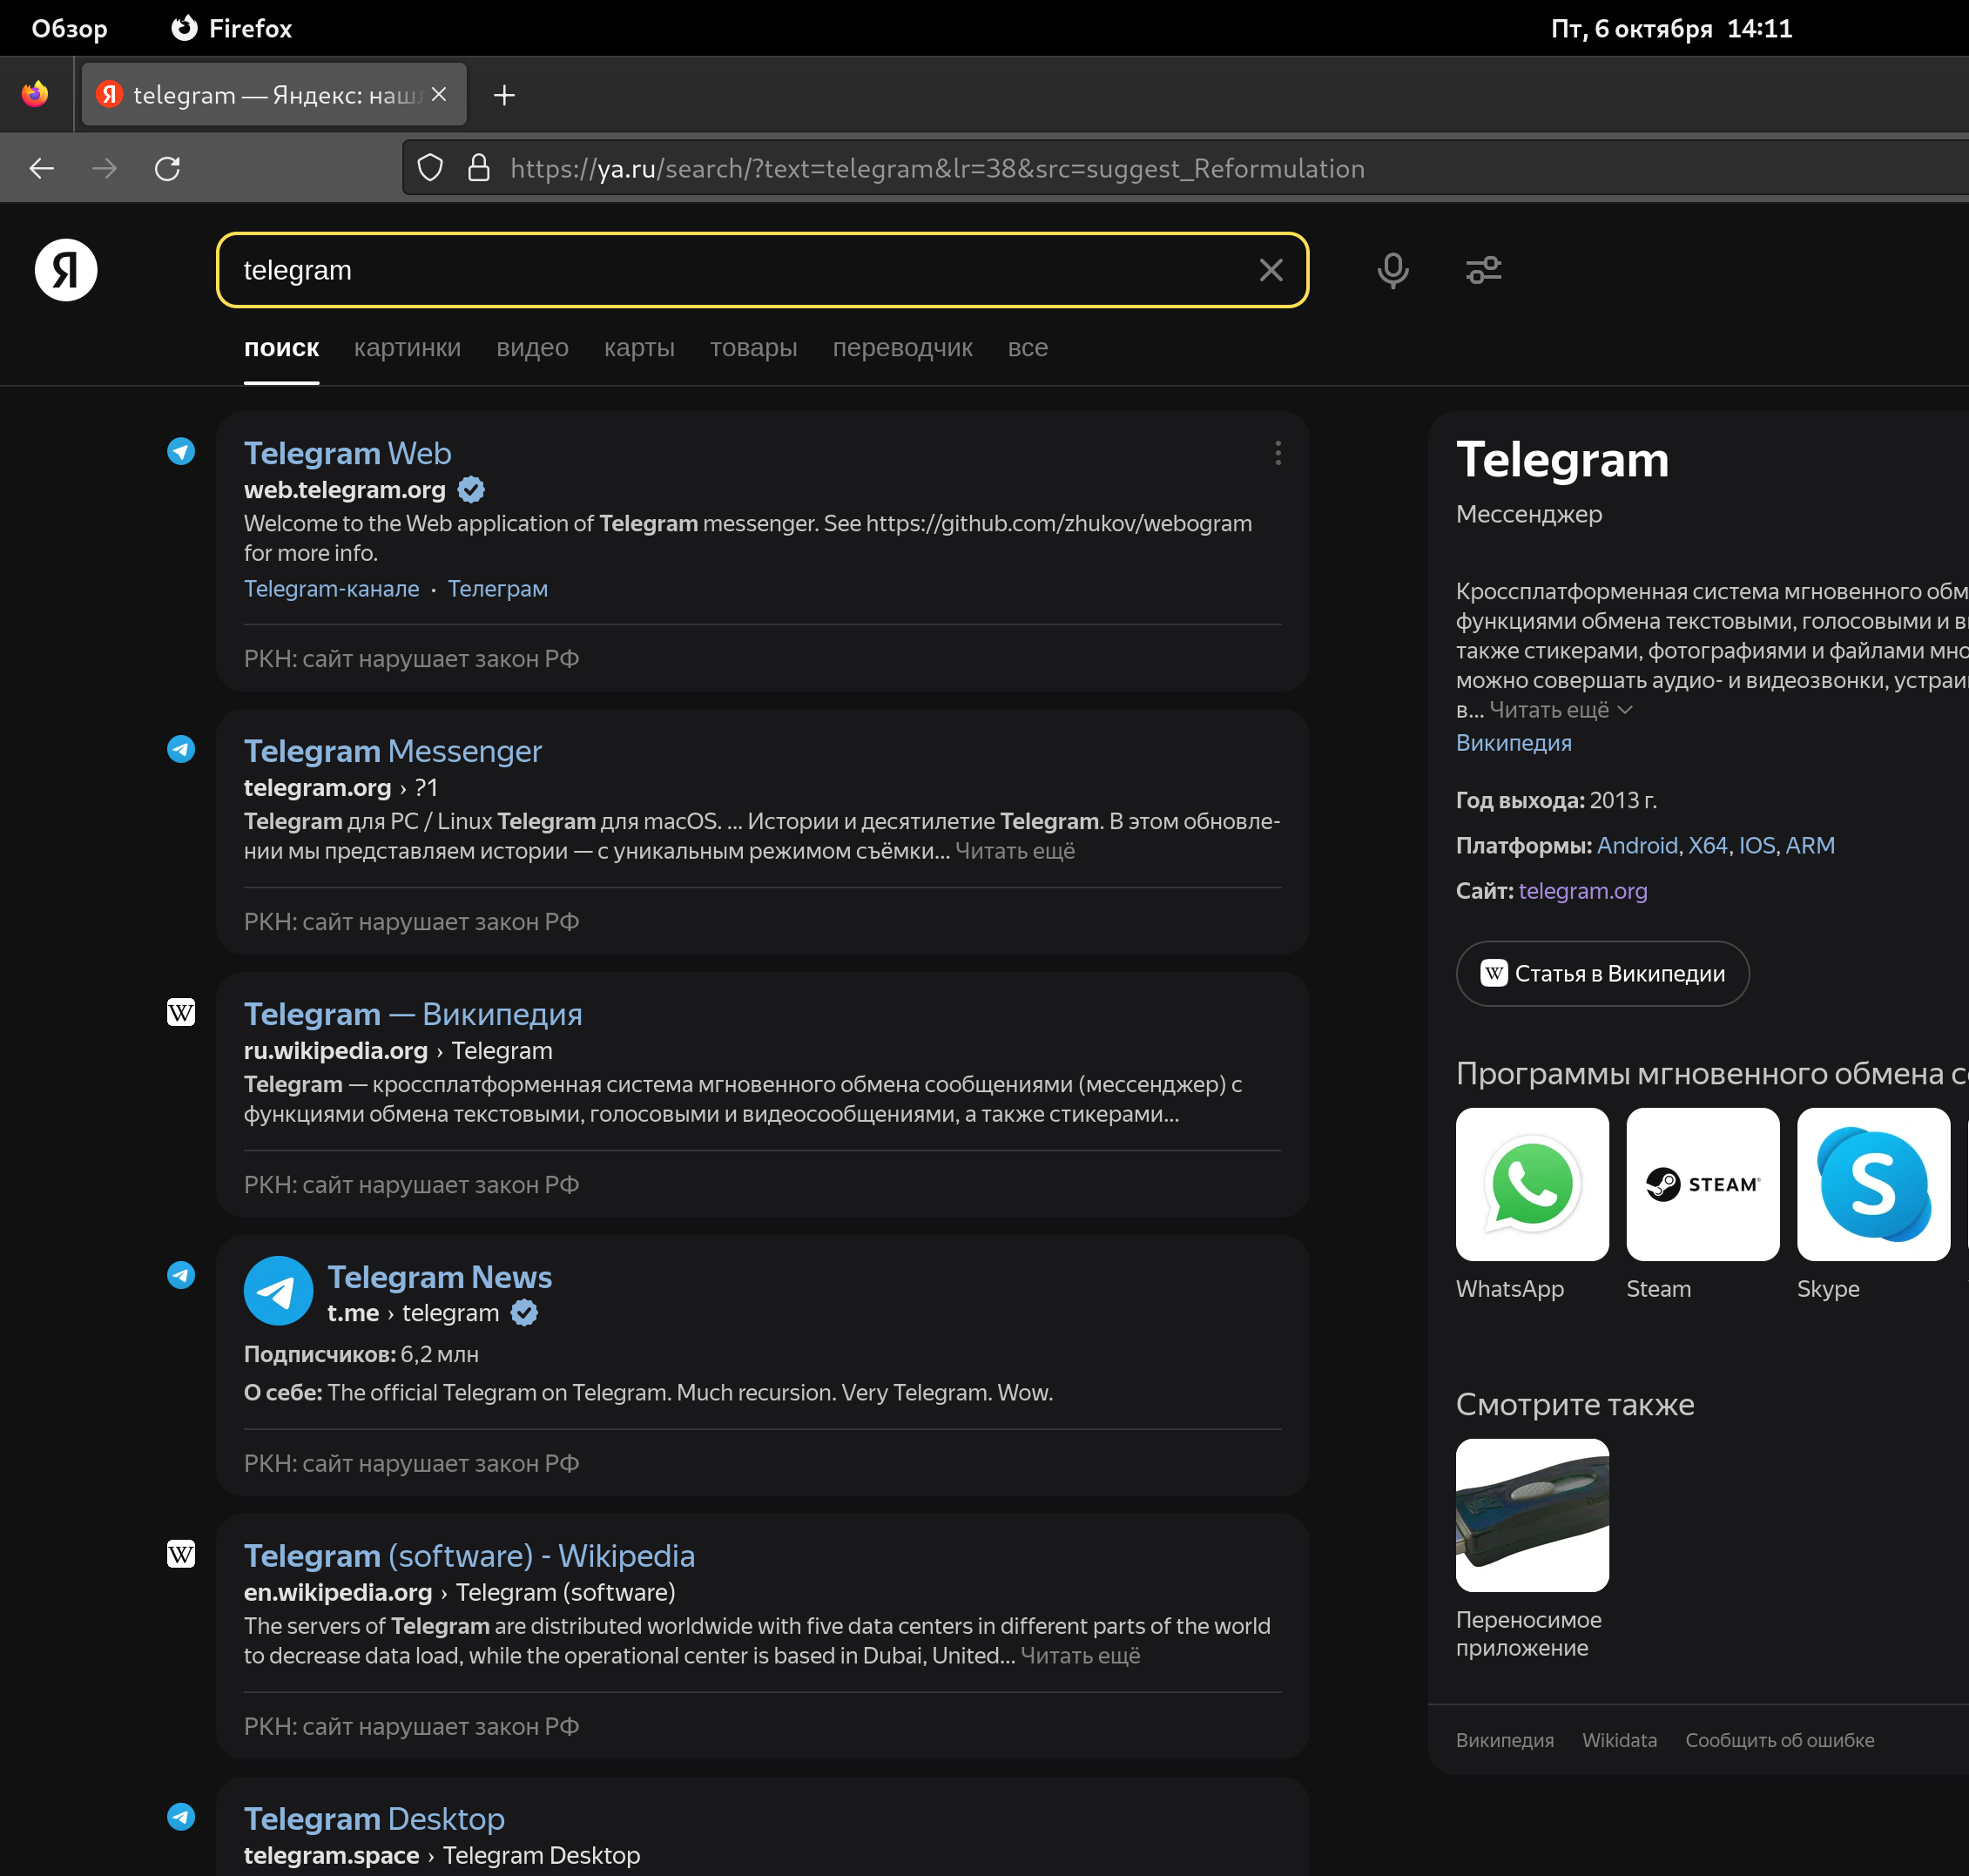
Task: Open the Telegram Desktop result title
Action: (x=374, y=1819)
